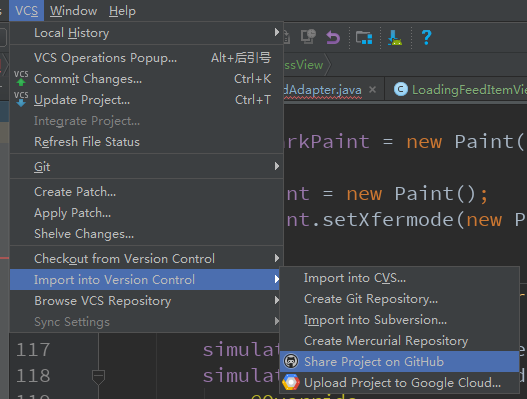Open the Window menu
Image resolution: width=527 pixels, height=399 pixels.
click(74, 11)
